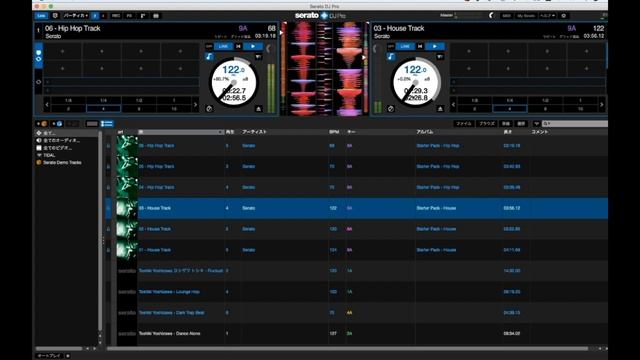Screen dimensions: 640x360
Task: Shift right deck auto-loop sizes right
Action: (x=602, y=105)
